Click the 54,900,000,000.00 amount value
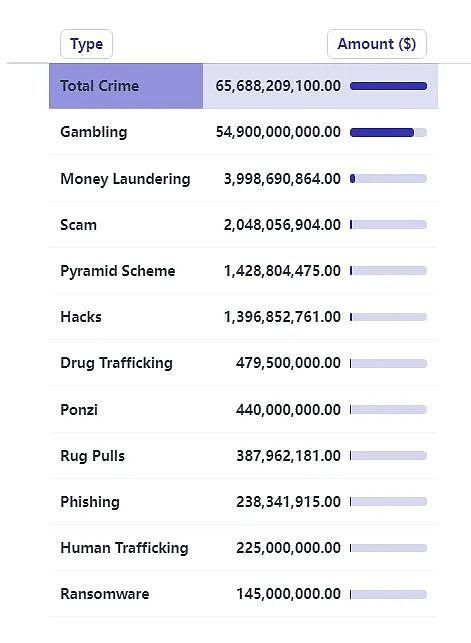The image size is (471, 643). 278,132
